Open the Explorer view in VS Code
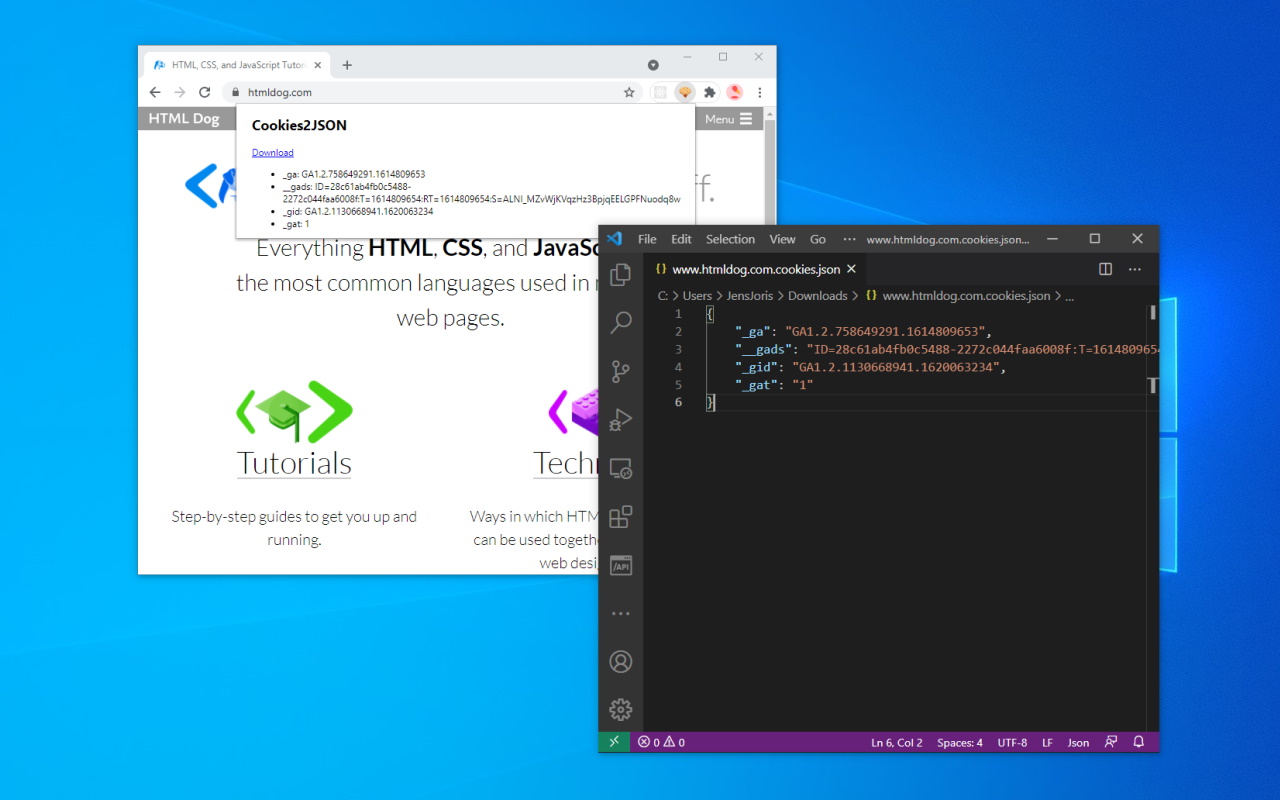Image resolution: width=1280 pixels, height=800 pixels. point(621,273)
